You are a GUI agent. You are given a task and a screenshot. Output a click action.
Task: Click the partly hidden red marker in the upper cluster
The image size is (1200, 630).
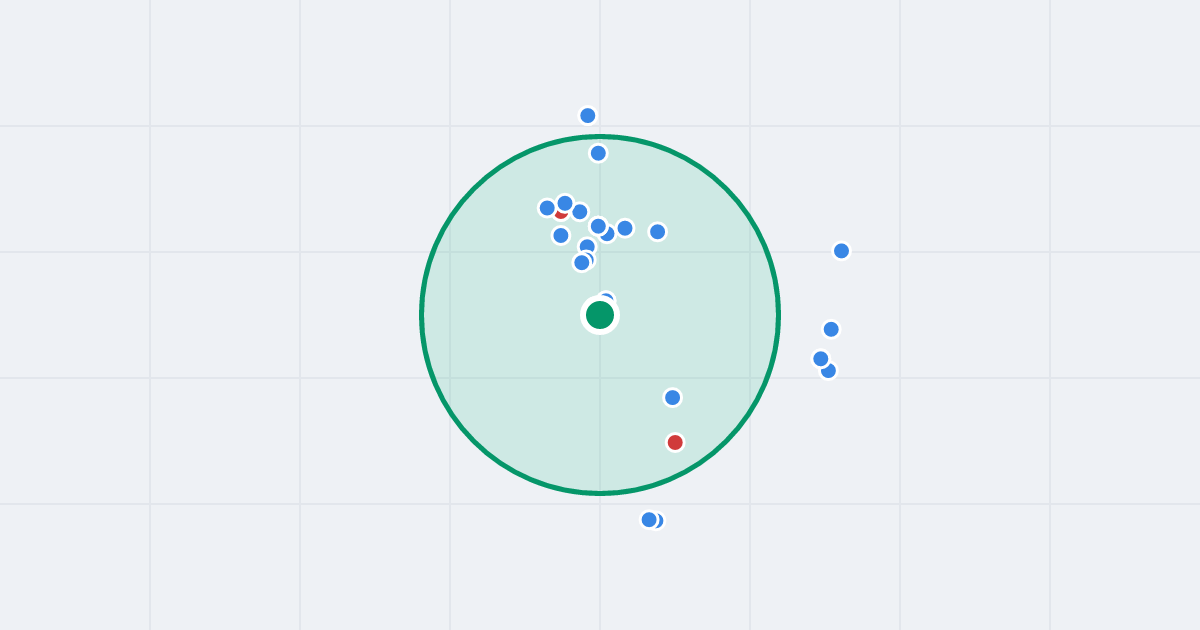[561, 213]
